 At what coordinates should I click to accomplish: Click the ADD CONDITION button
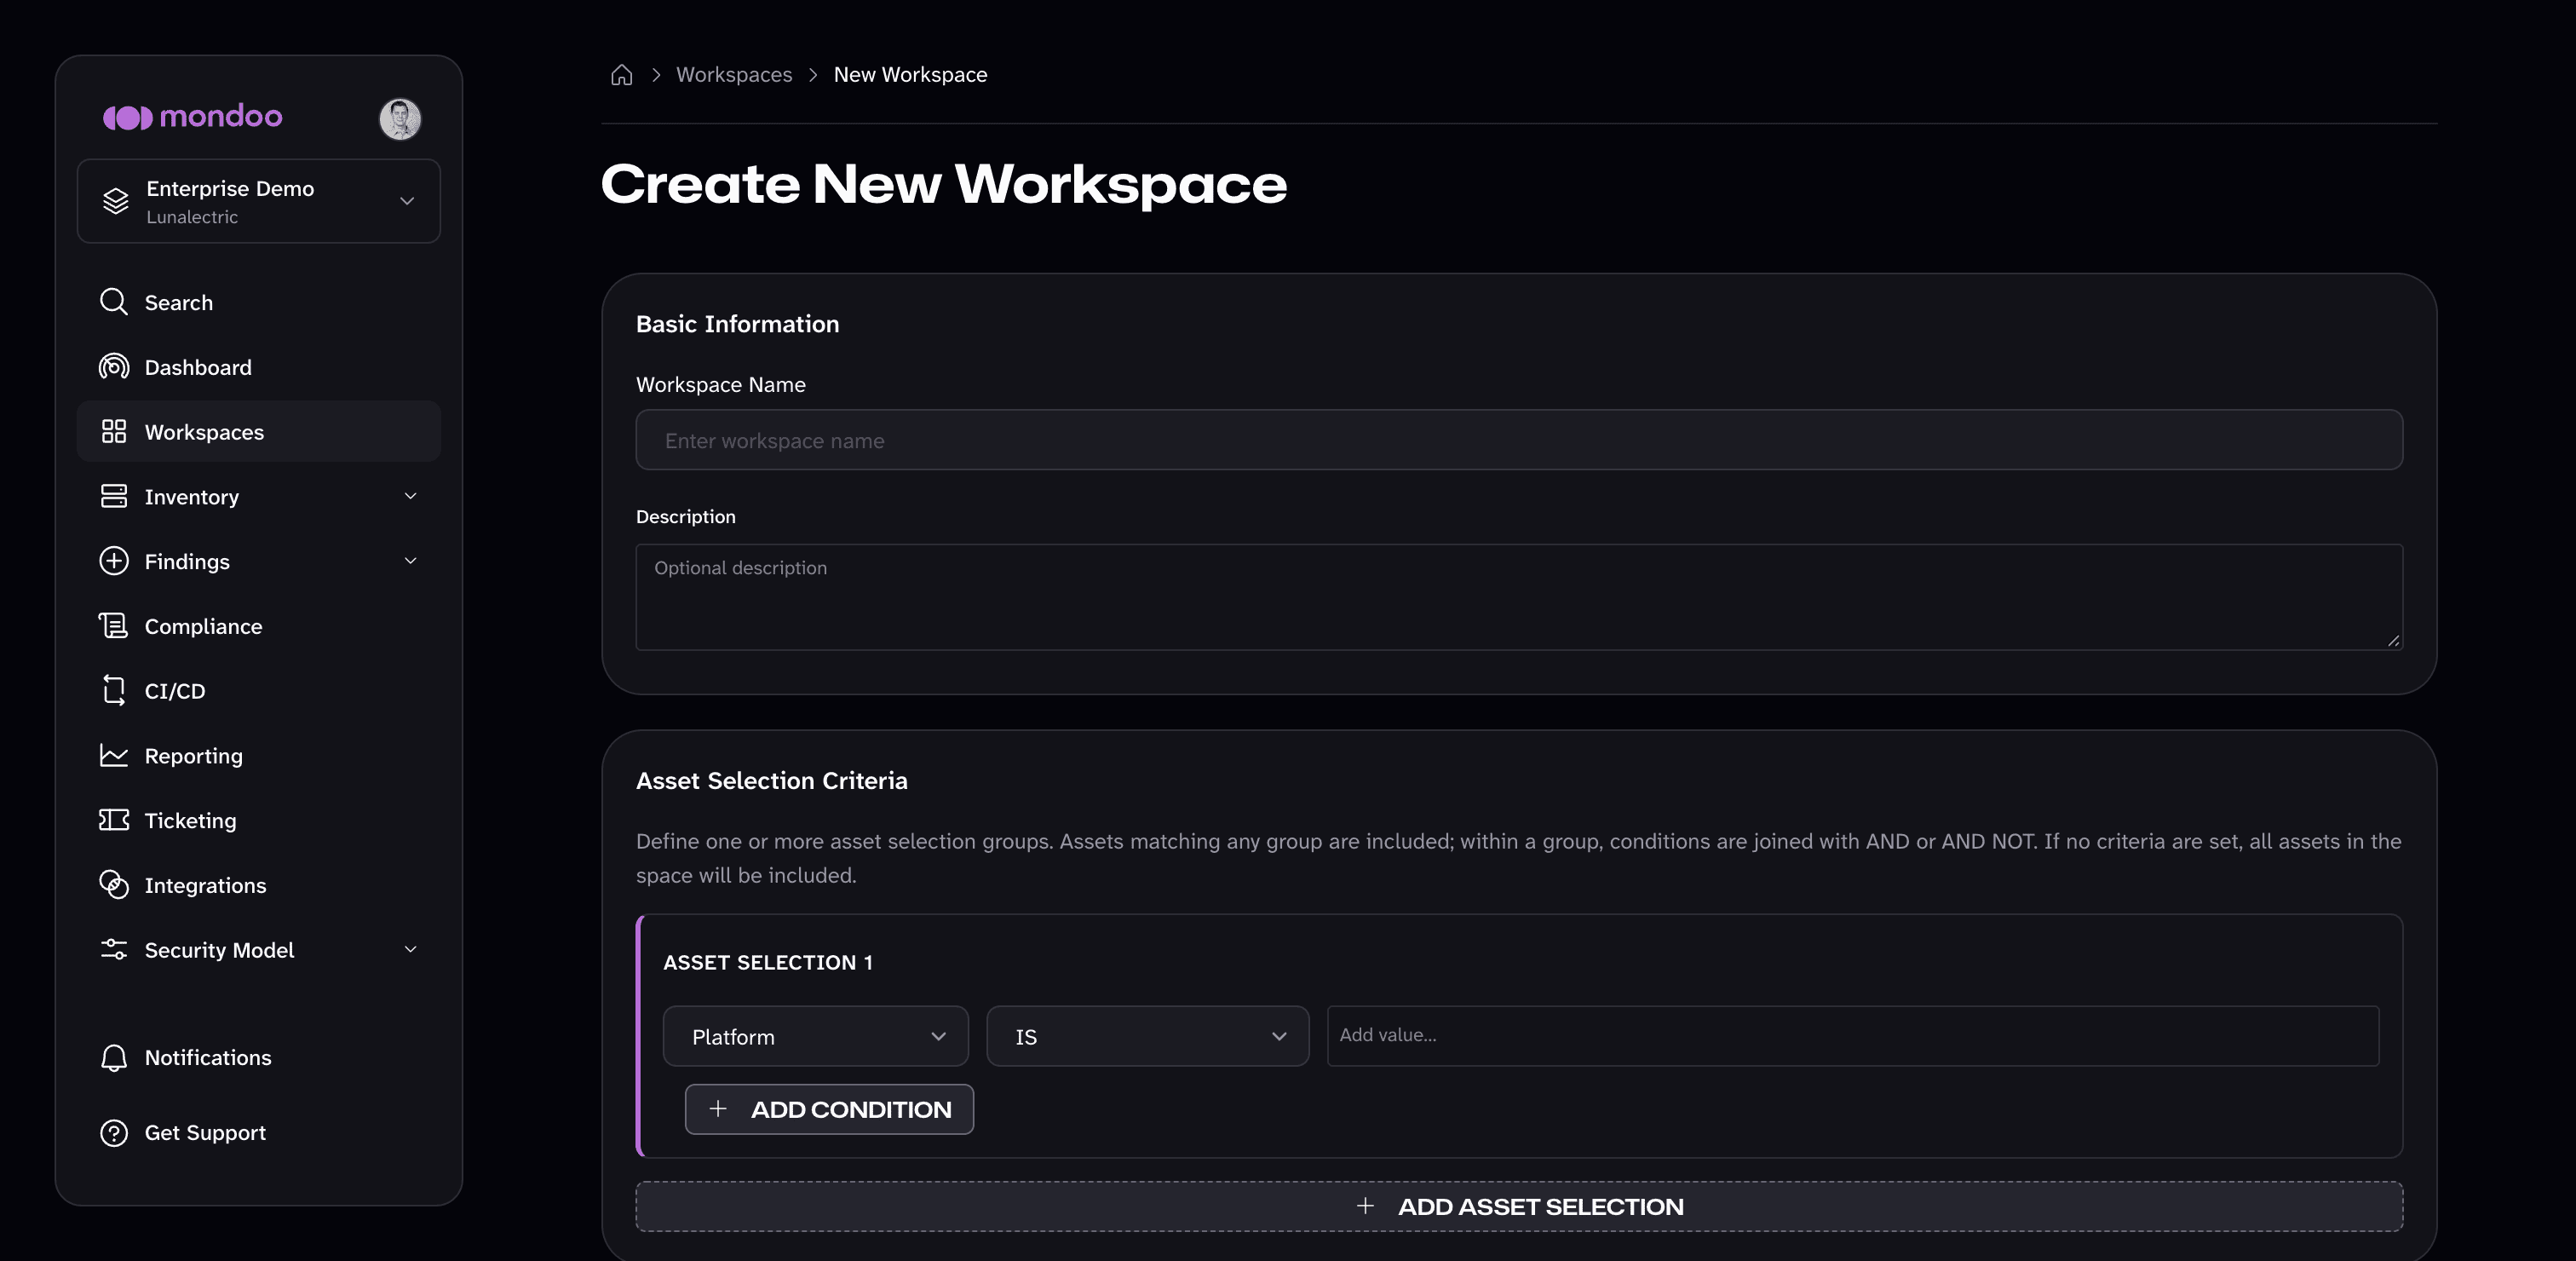[x=829, y=1109]
